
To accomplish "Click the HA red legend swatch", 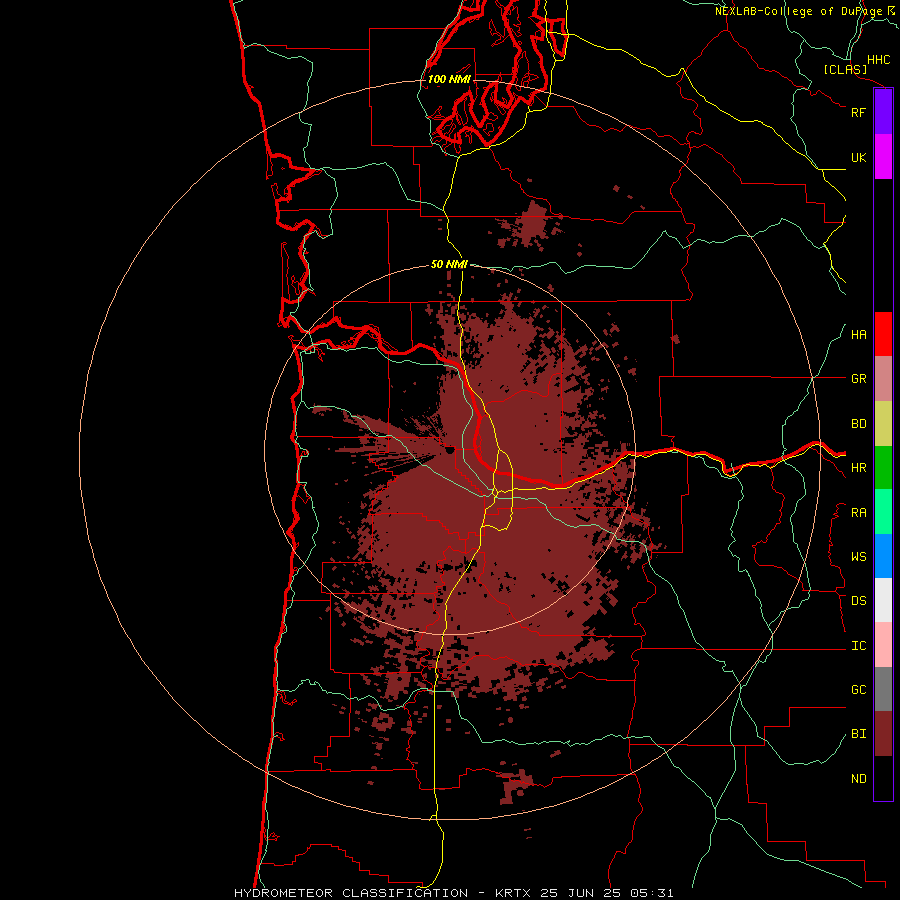I will [883, 334].
